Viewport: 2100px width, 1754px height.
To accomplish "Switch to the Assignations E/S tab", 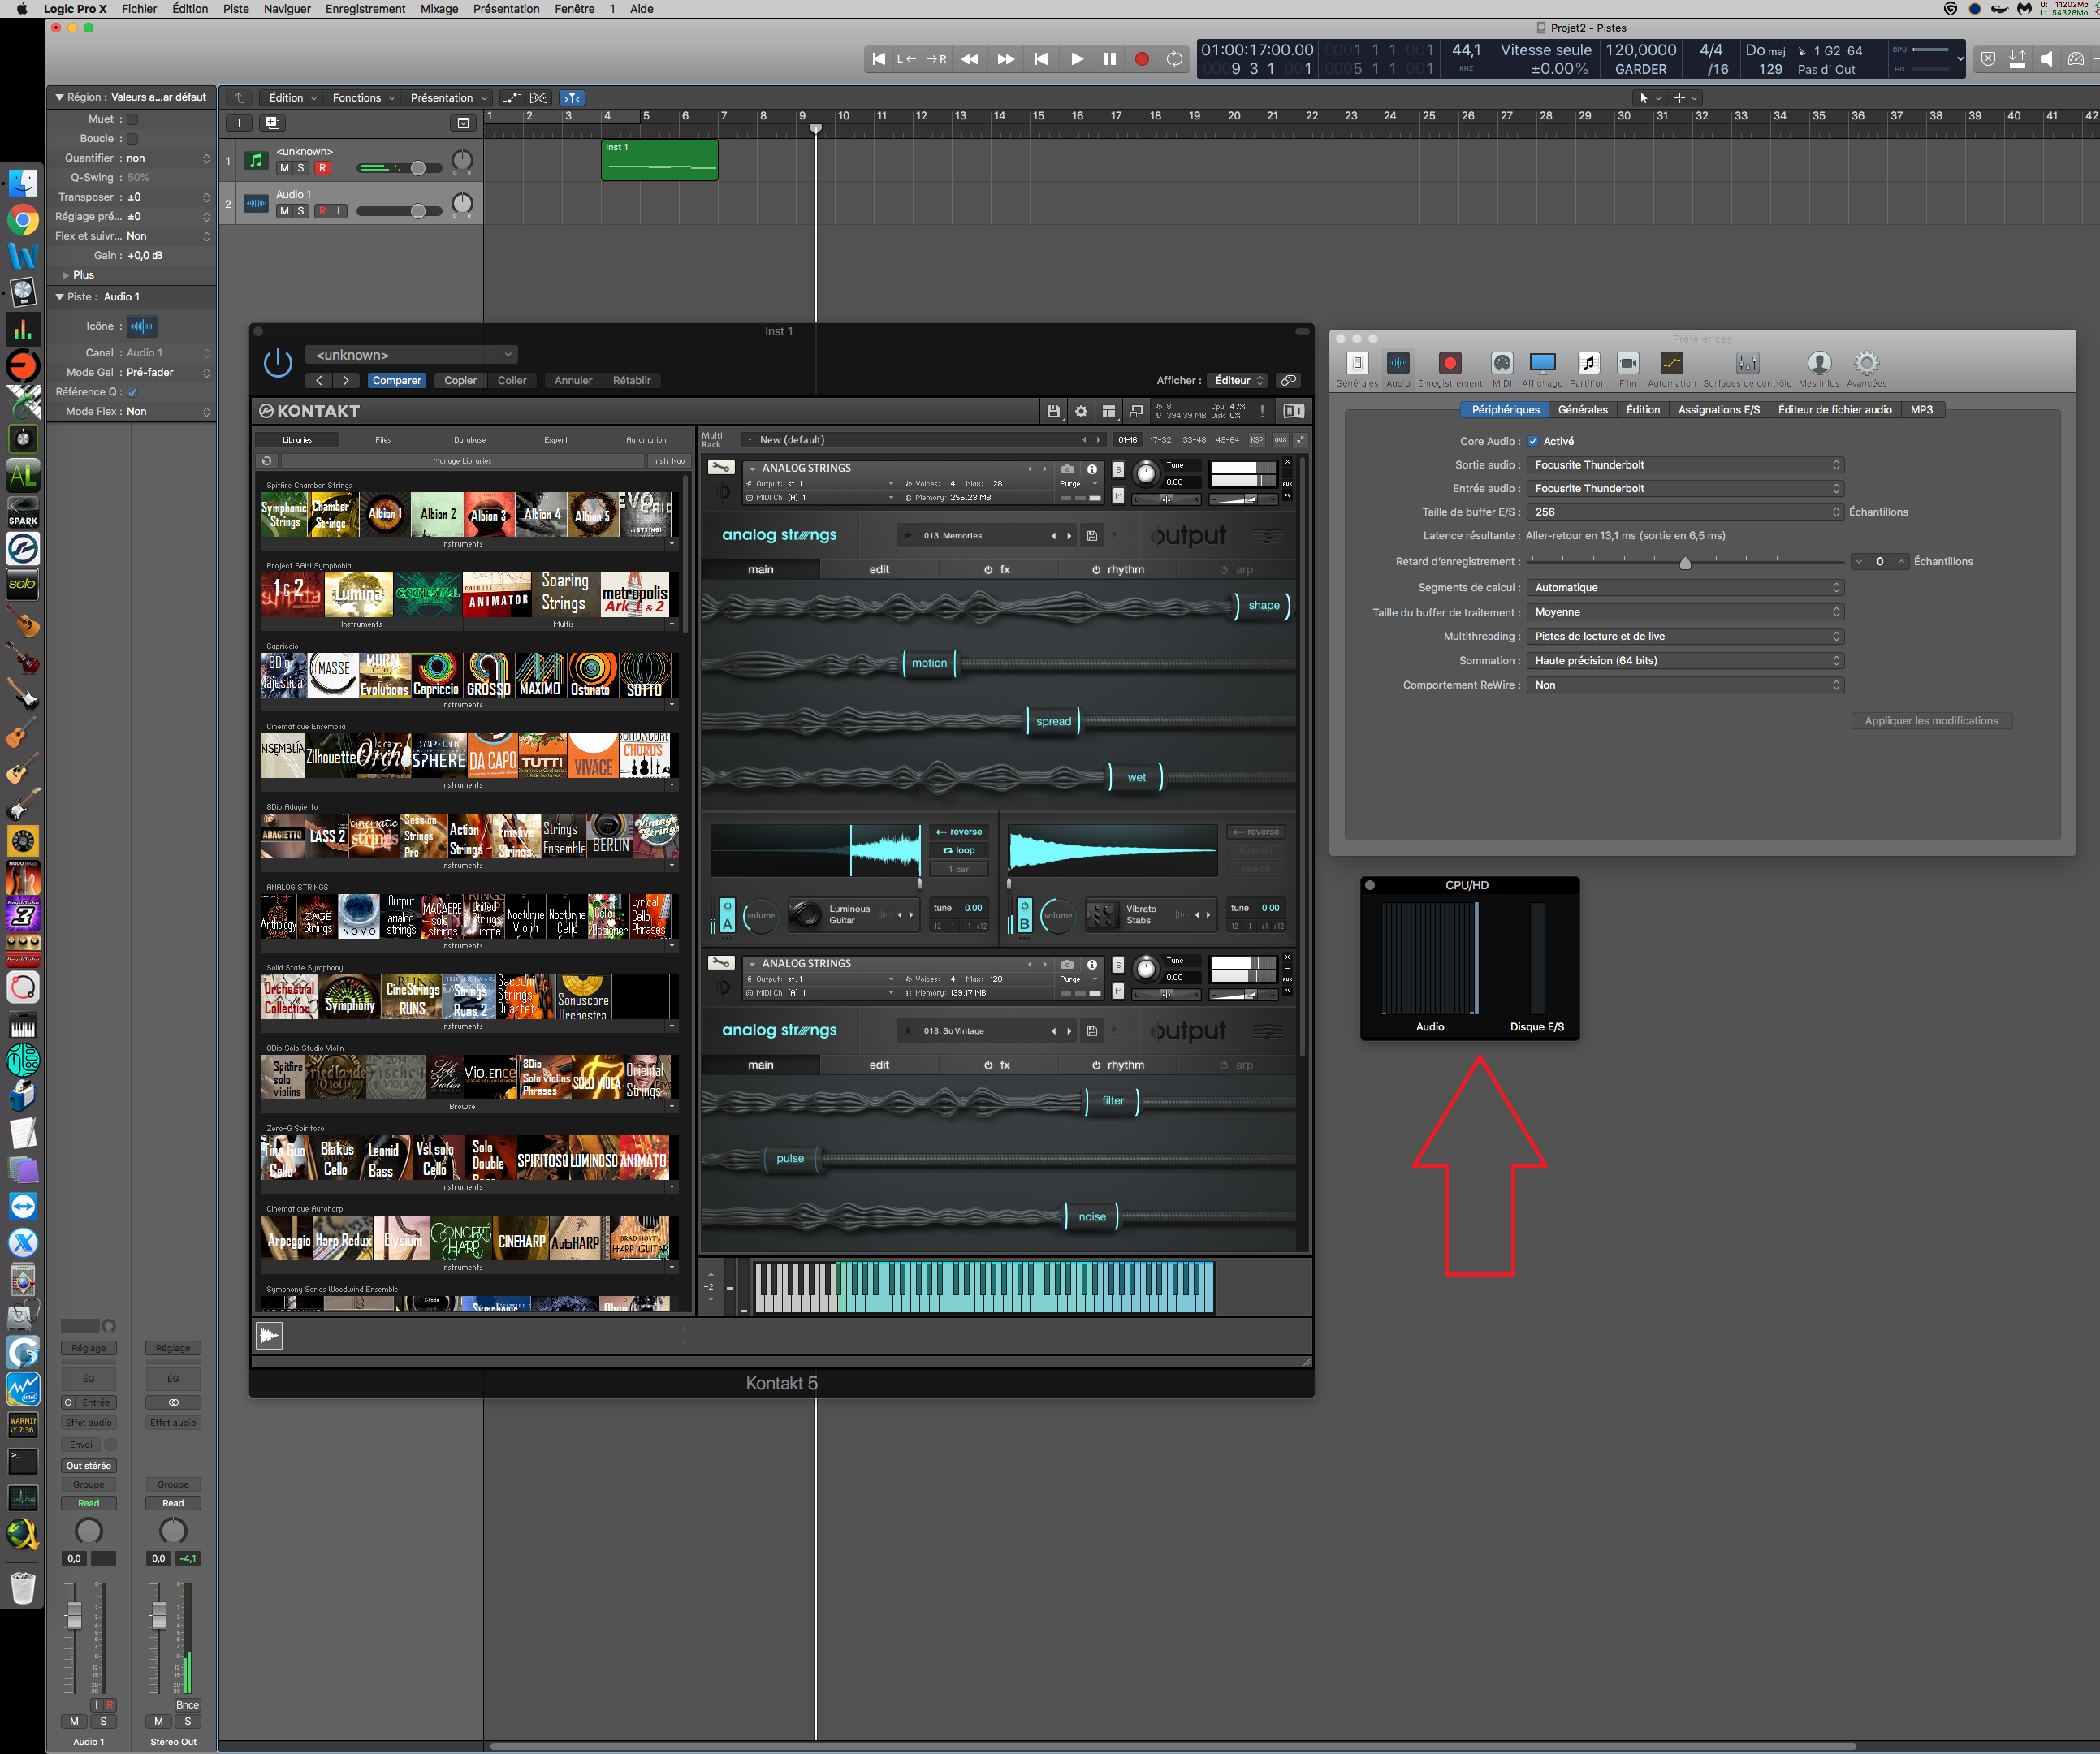I will 1718,409.
